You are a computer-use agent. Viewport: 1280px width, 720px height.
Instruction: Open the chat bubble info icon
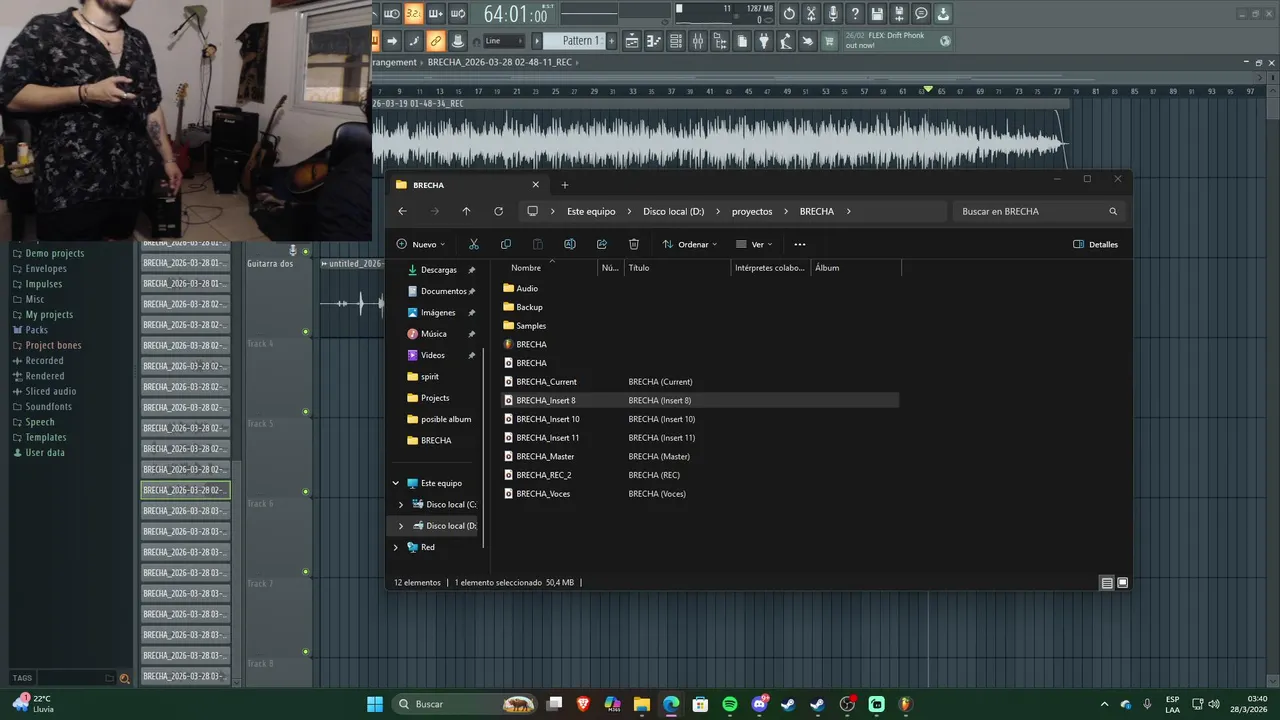[921, 14]
